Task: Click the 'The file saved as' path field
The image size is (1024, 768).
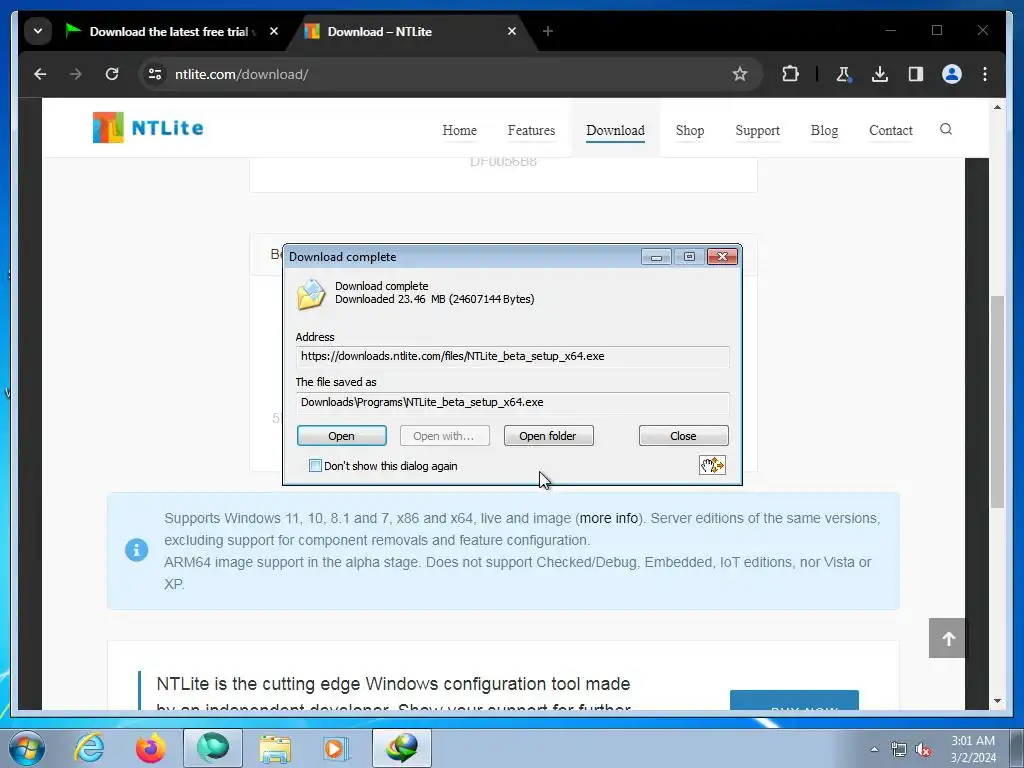Action: 513,402
